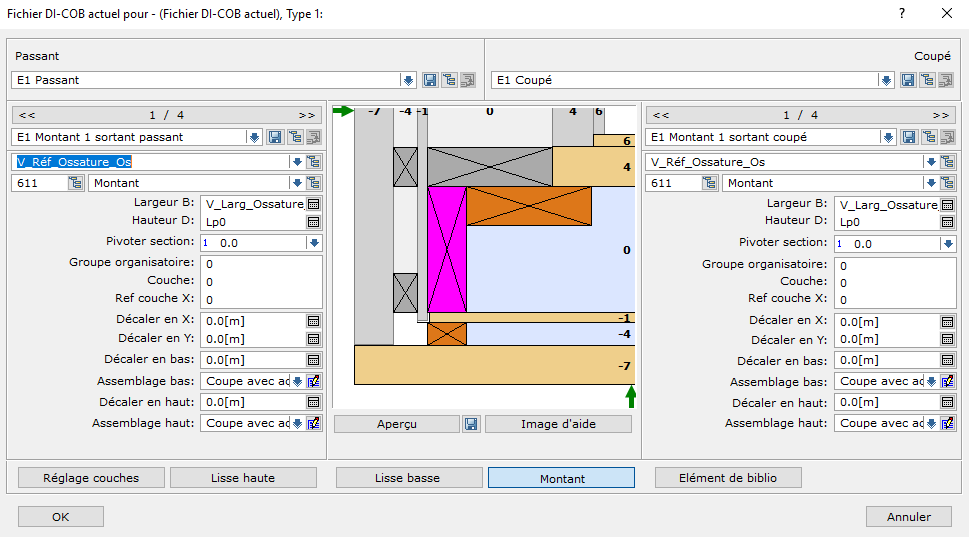Edit right Assemblage bas settings icon

[947, 382]
